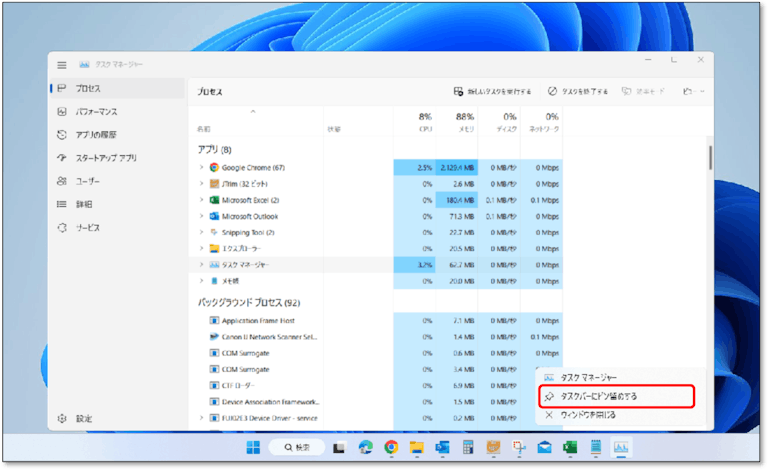This screenshot has width=768, height=470.
Task: Click the アプリ (8) group heading
Action: pyautogui.click(x=215, y=149)
